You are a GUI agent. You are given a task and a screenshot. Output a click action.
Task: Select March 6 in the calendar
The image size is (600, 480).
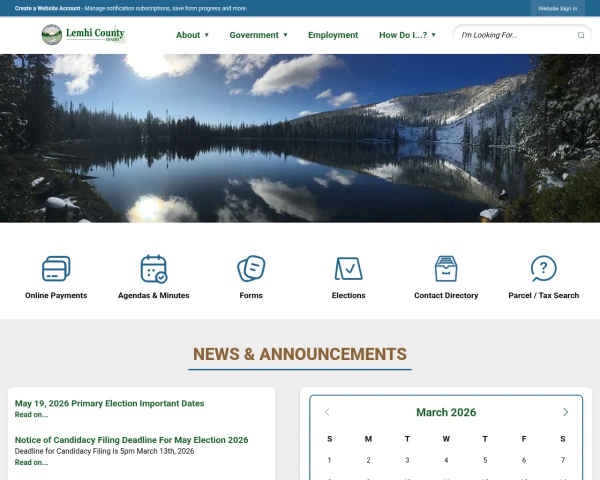(x=524, y=460)
